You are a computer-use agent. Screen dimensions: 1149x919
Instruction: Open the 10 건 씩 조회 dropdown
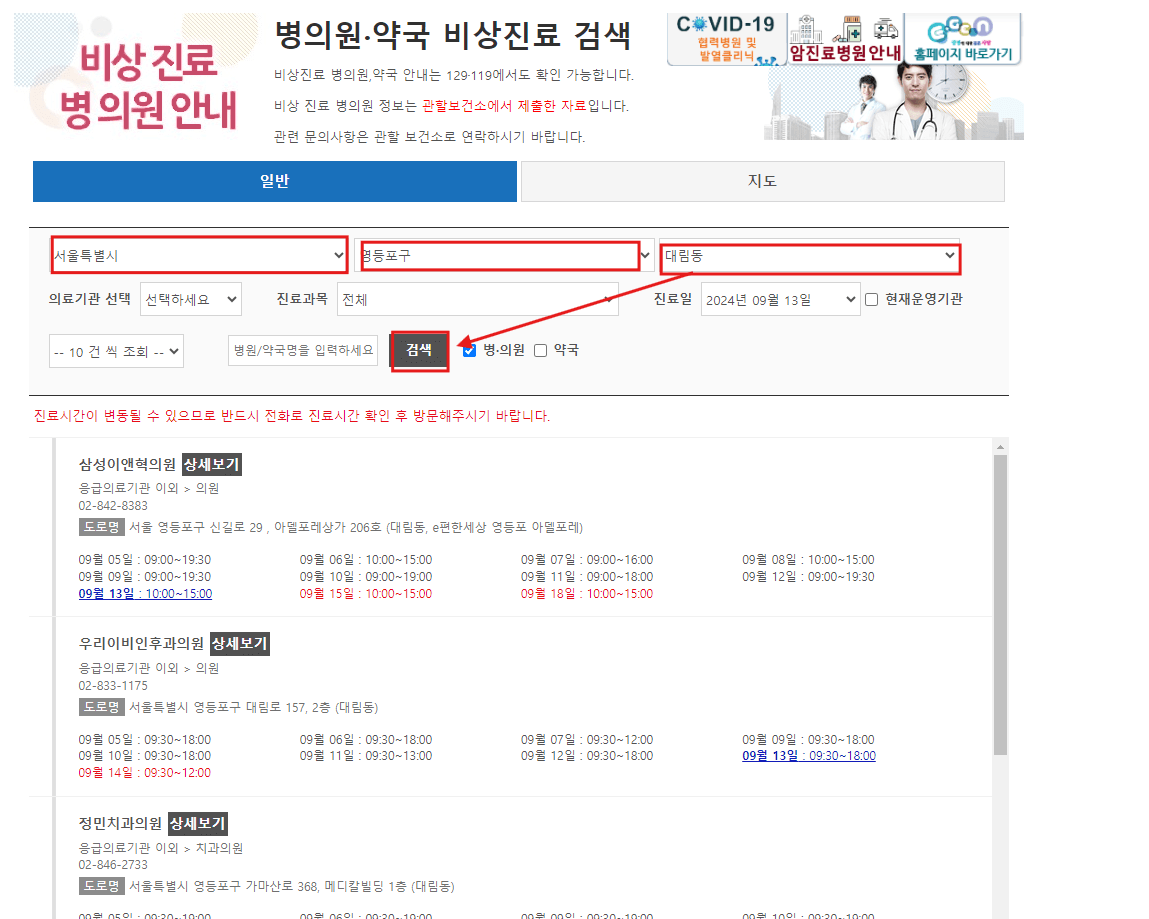pyautogui.click(x=116, y=351)
